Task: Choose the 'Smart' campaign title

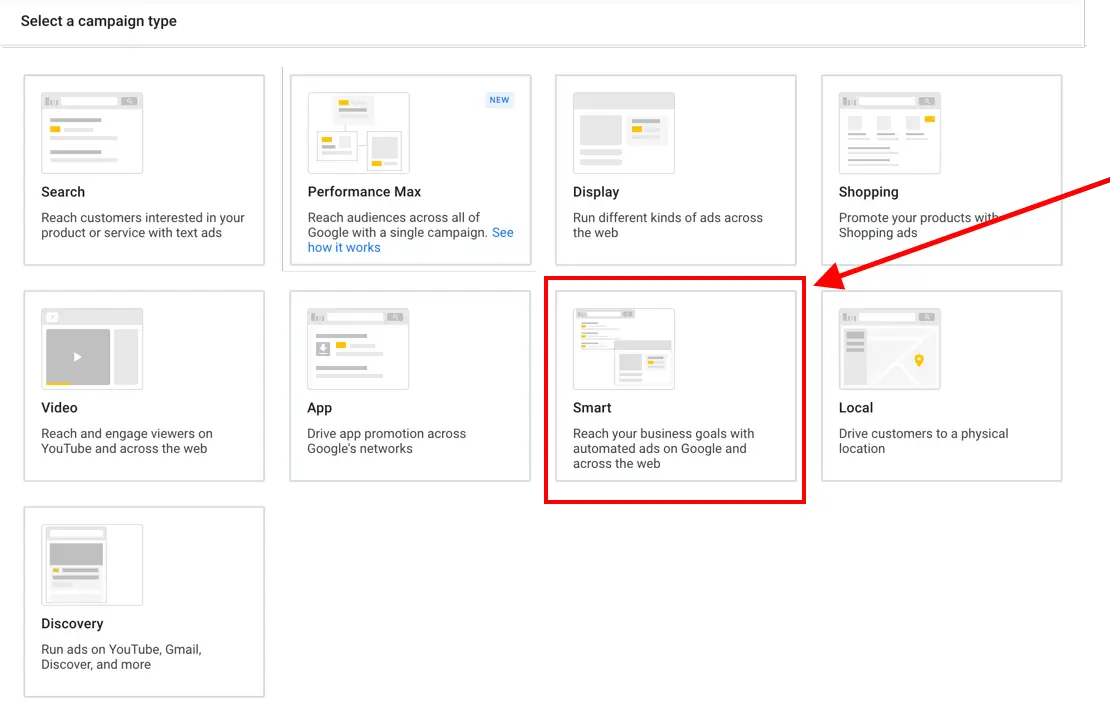Action: click(592, 408)
